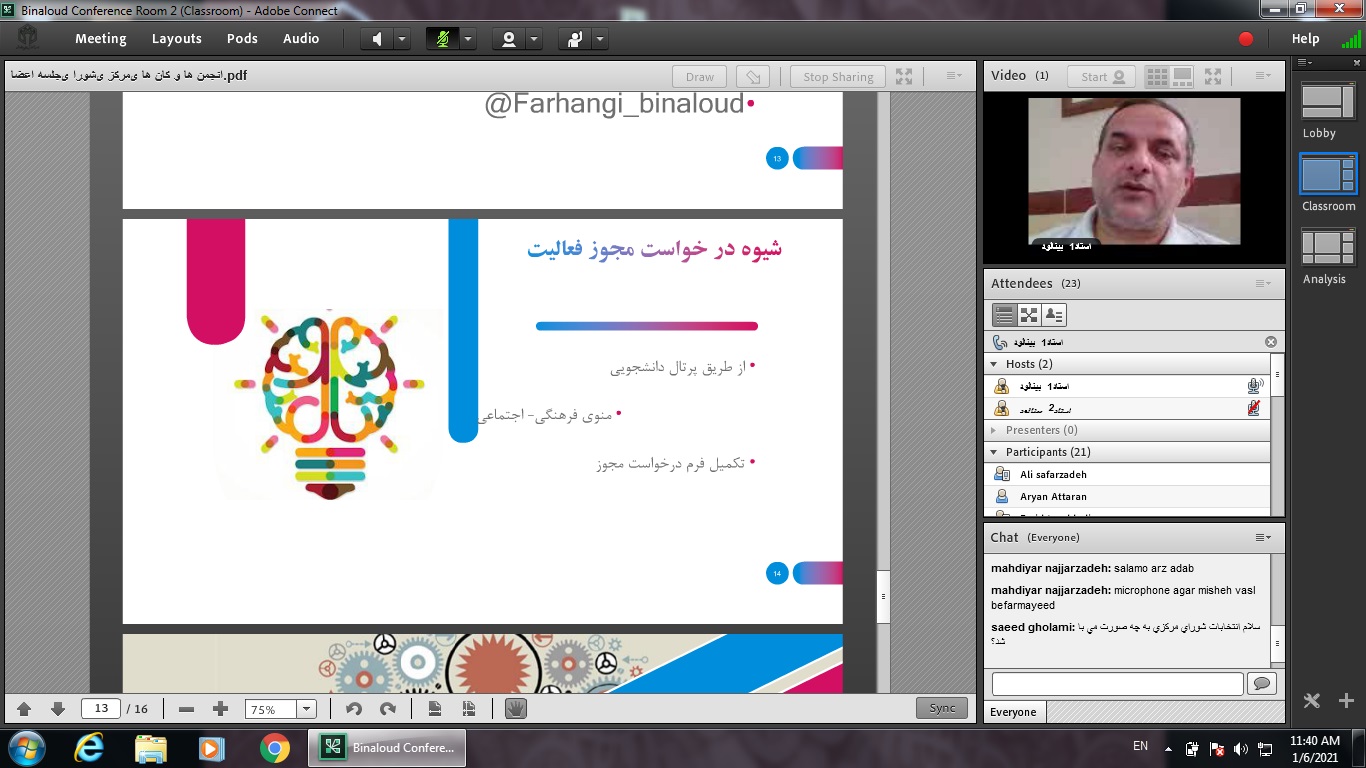Screen dimensions: 1366x768
Task: Expand the Presenters (0) group
Action: click(994, 430)
